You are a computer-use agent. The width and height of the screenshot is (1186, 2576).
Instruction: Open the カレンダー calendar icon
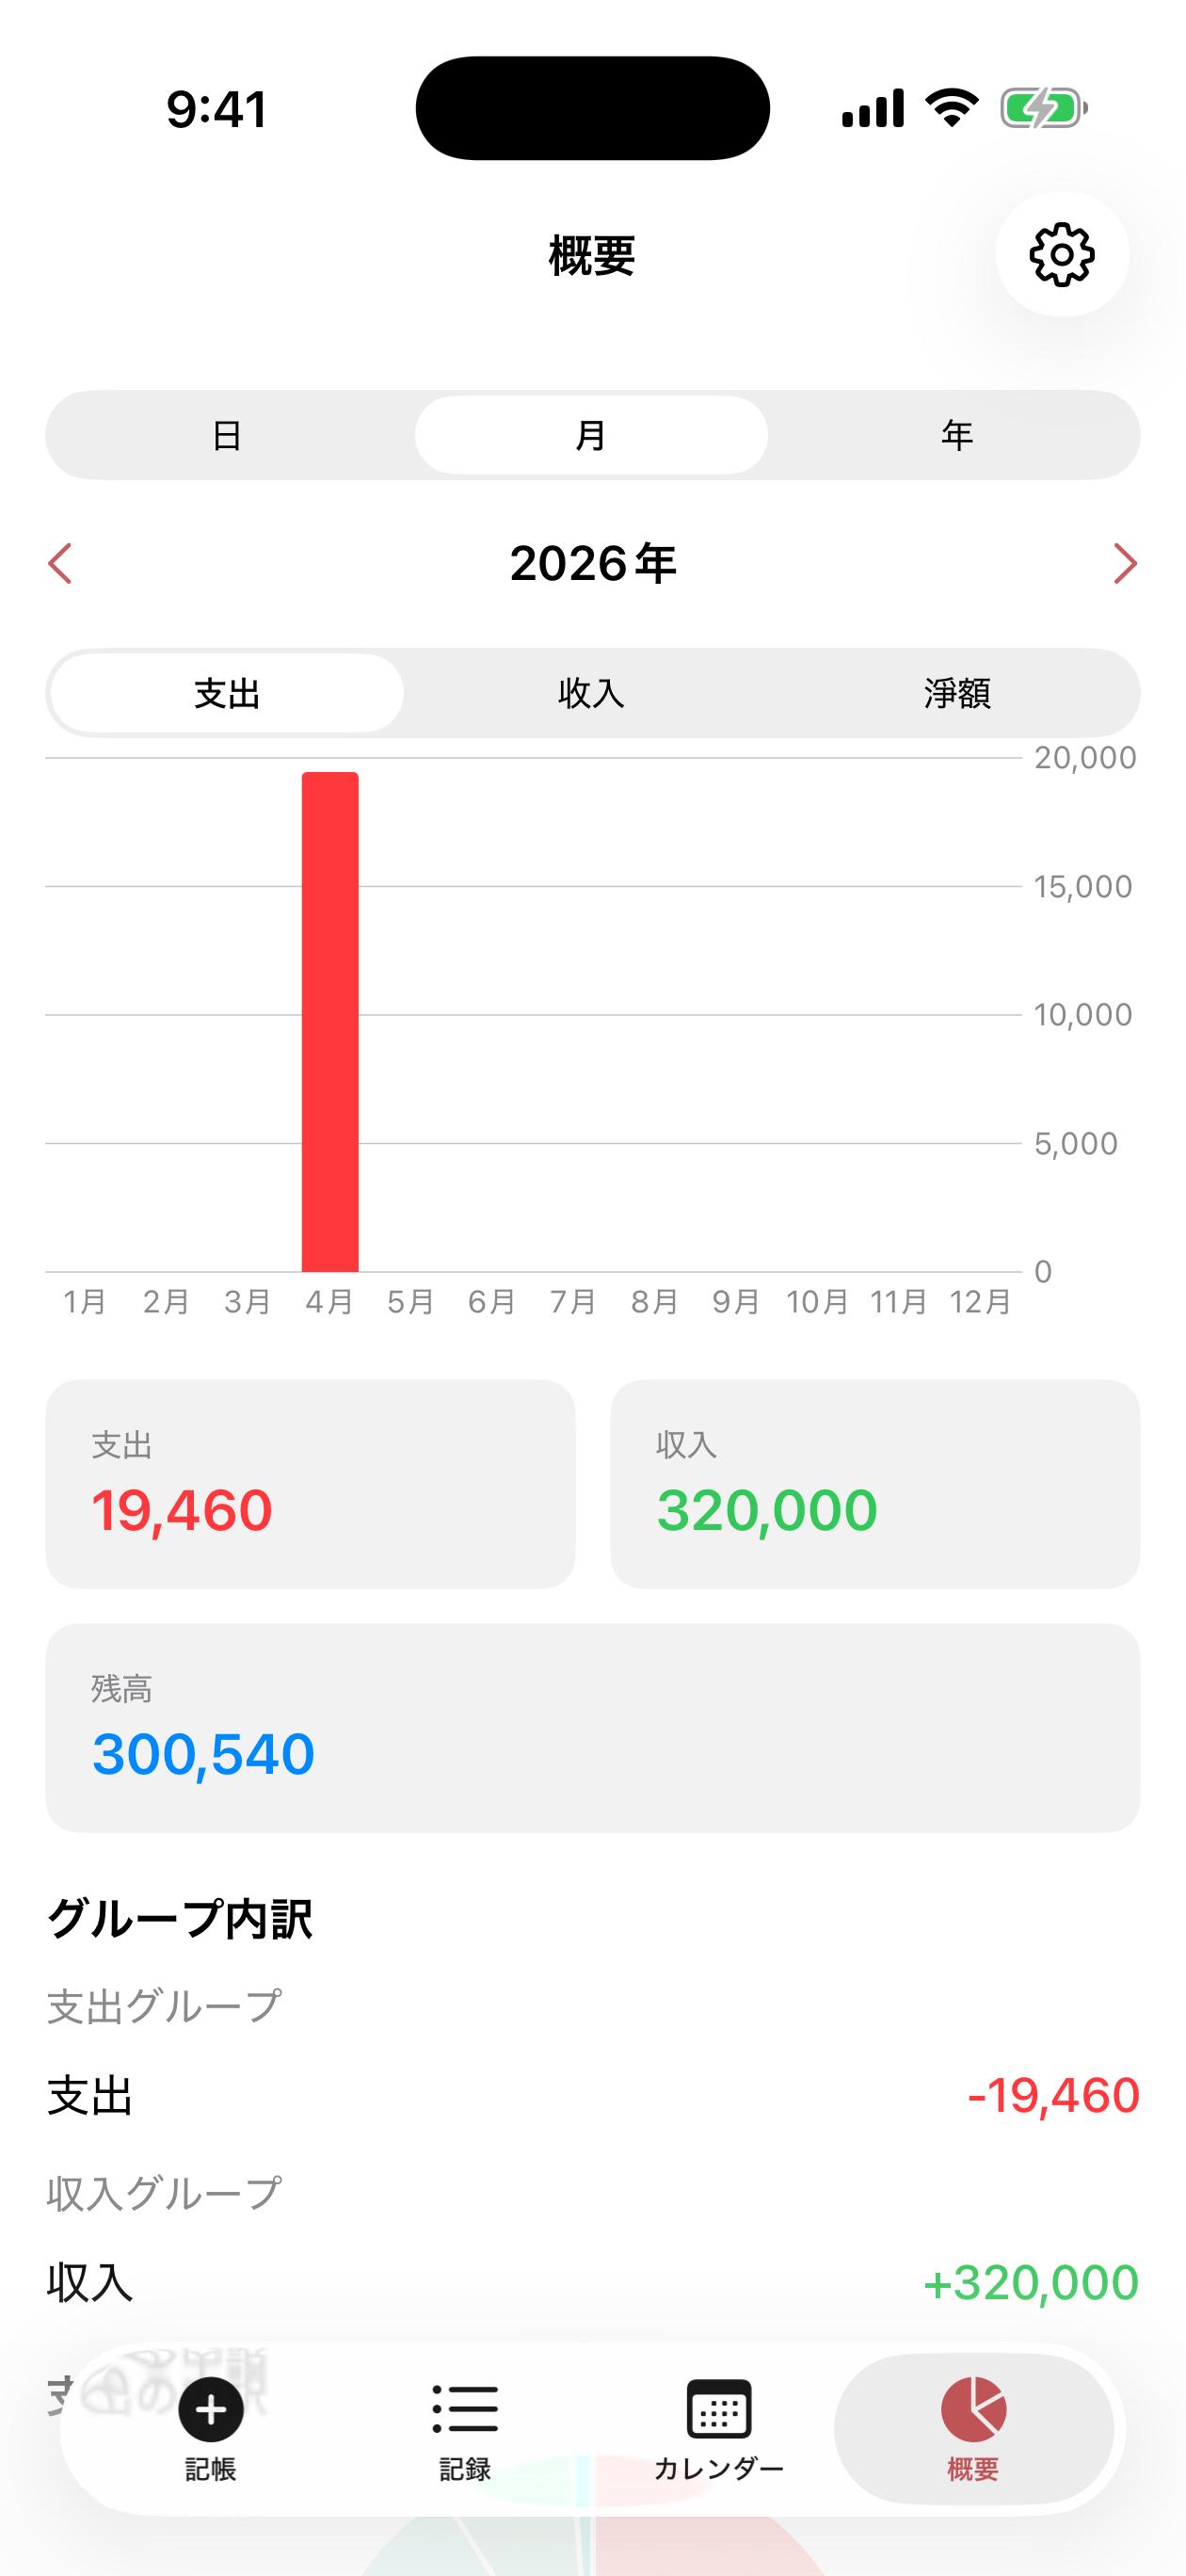click(x=719, y=2408)
